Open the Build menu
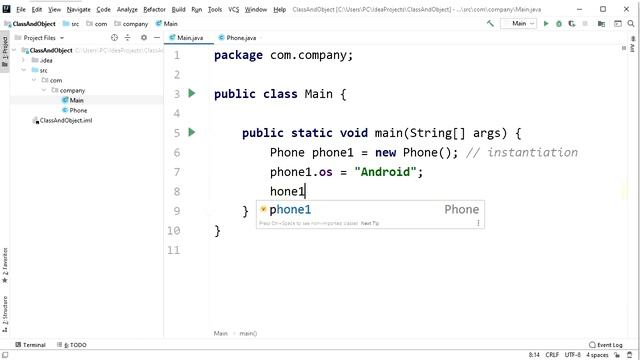This screenshot has width=640, height=360. [178, 9]
